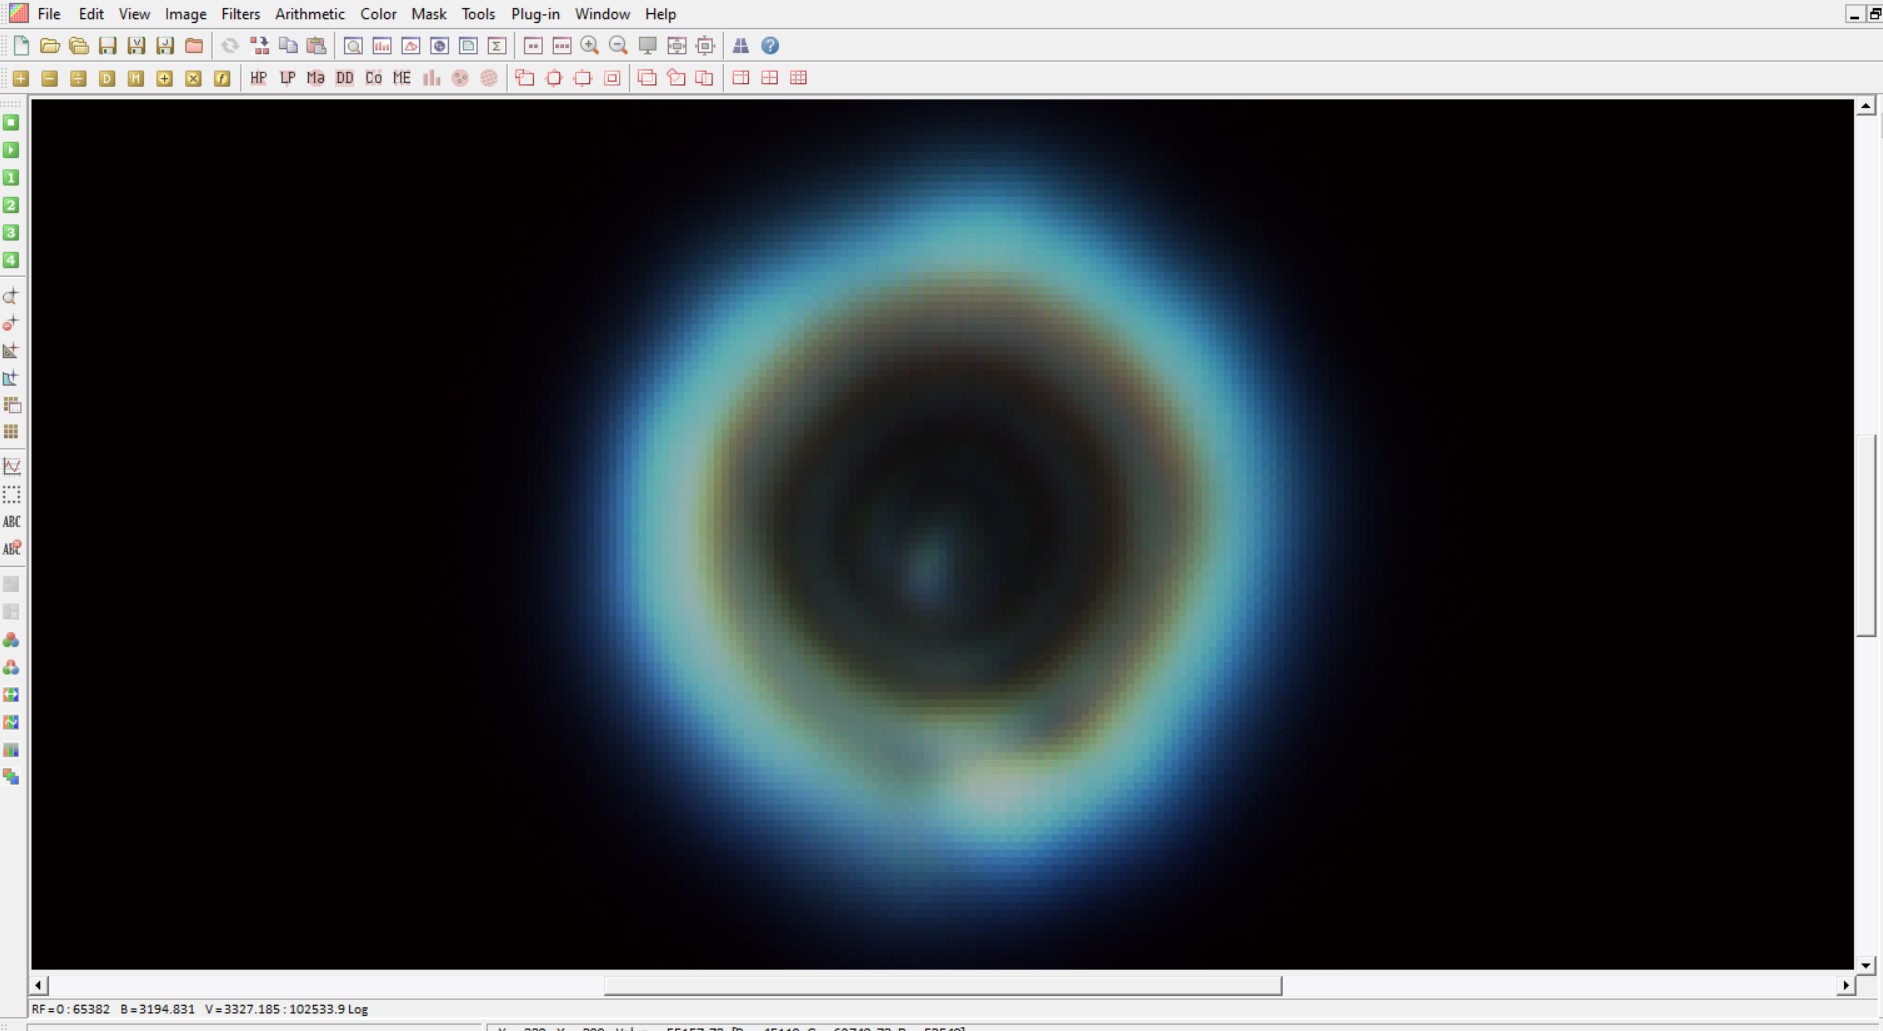
Task: Open the Image menu
Action: 185,14
